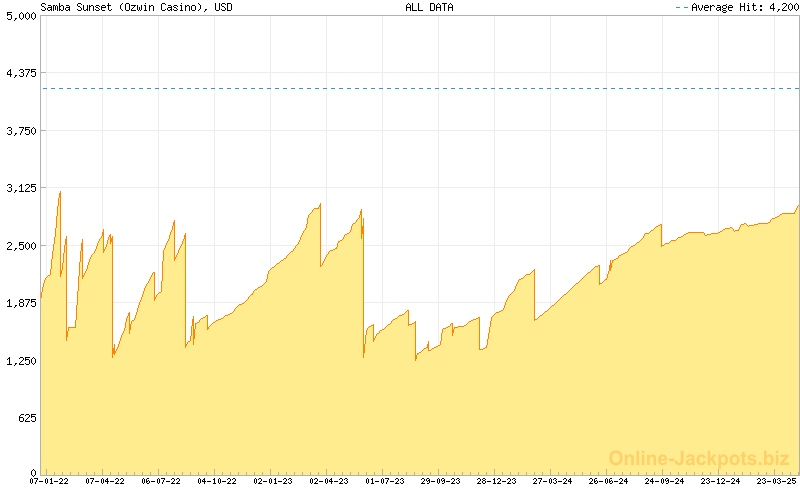Screen dimensions: 800x490
Task: Click the 1,250 value on the y-axis
Action: pos(20,361)
